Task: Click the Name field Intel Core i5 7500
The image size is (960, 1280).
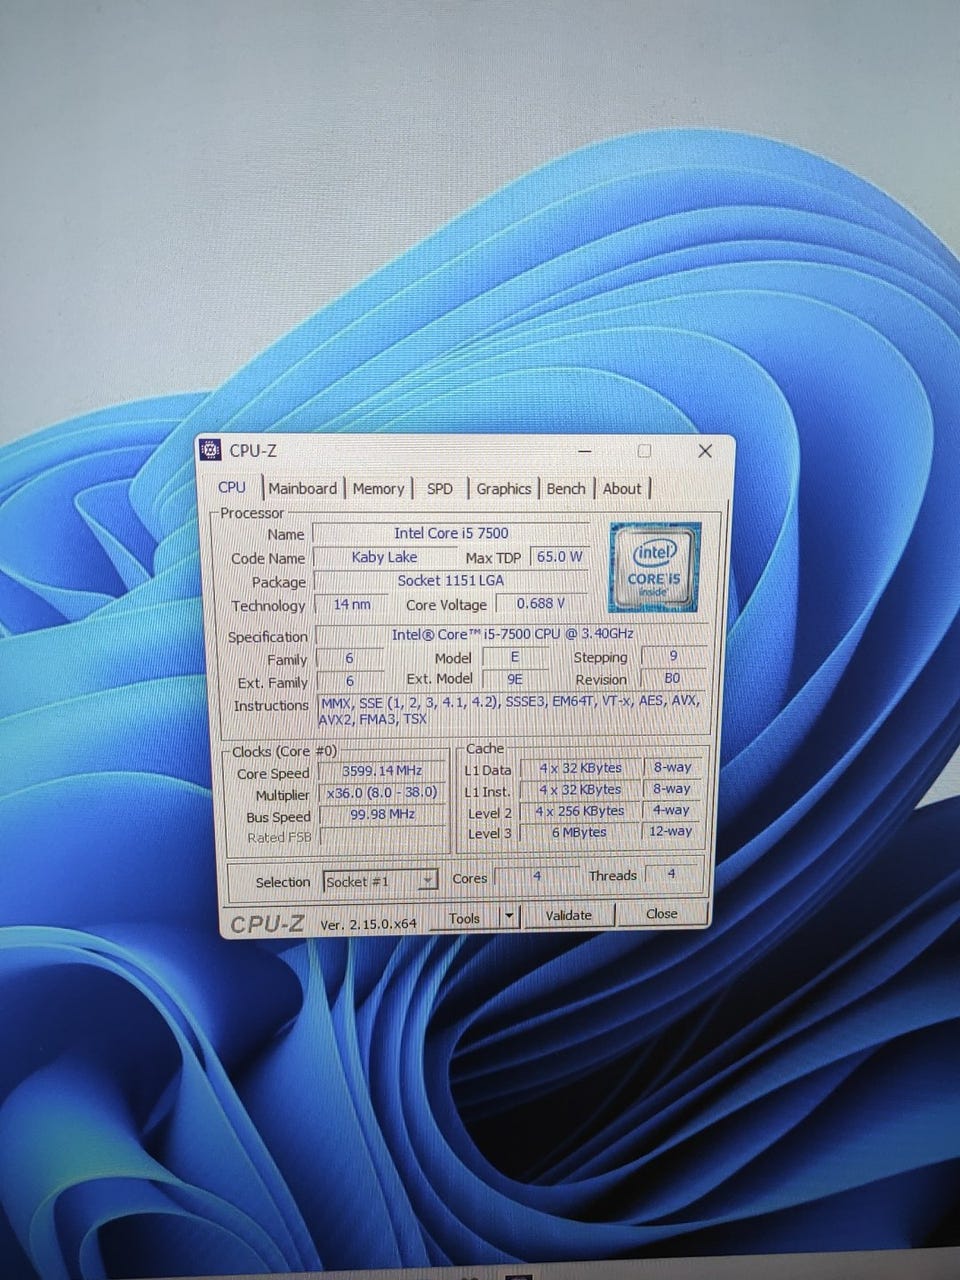Action: (451, 533)
